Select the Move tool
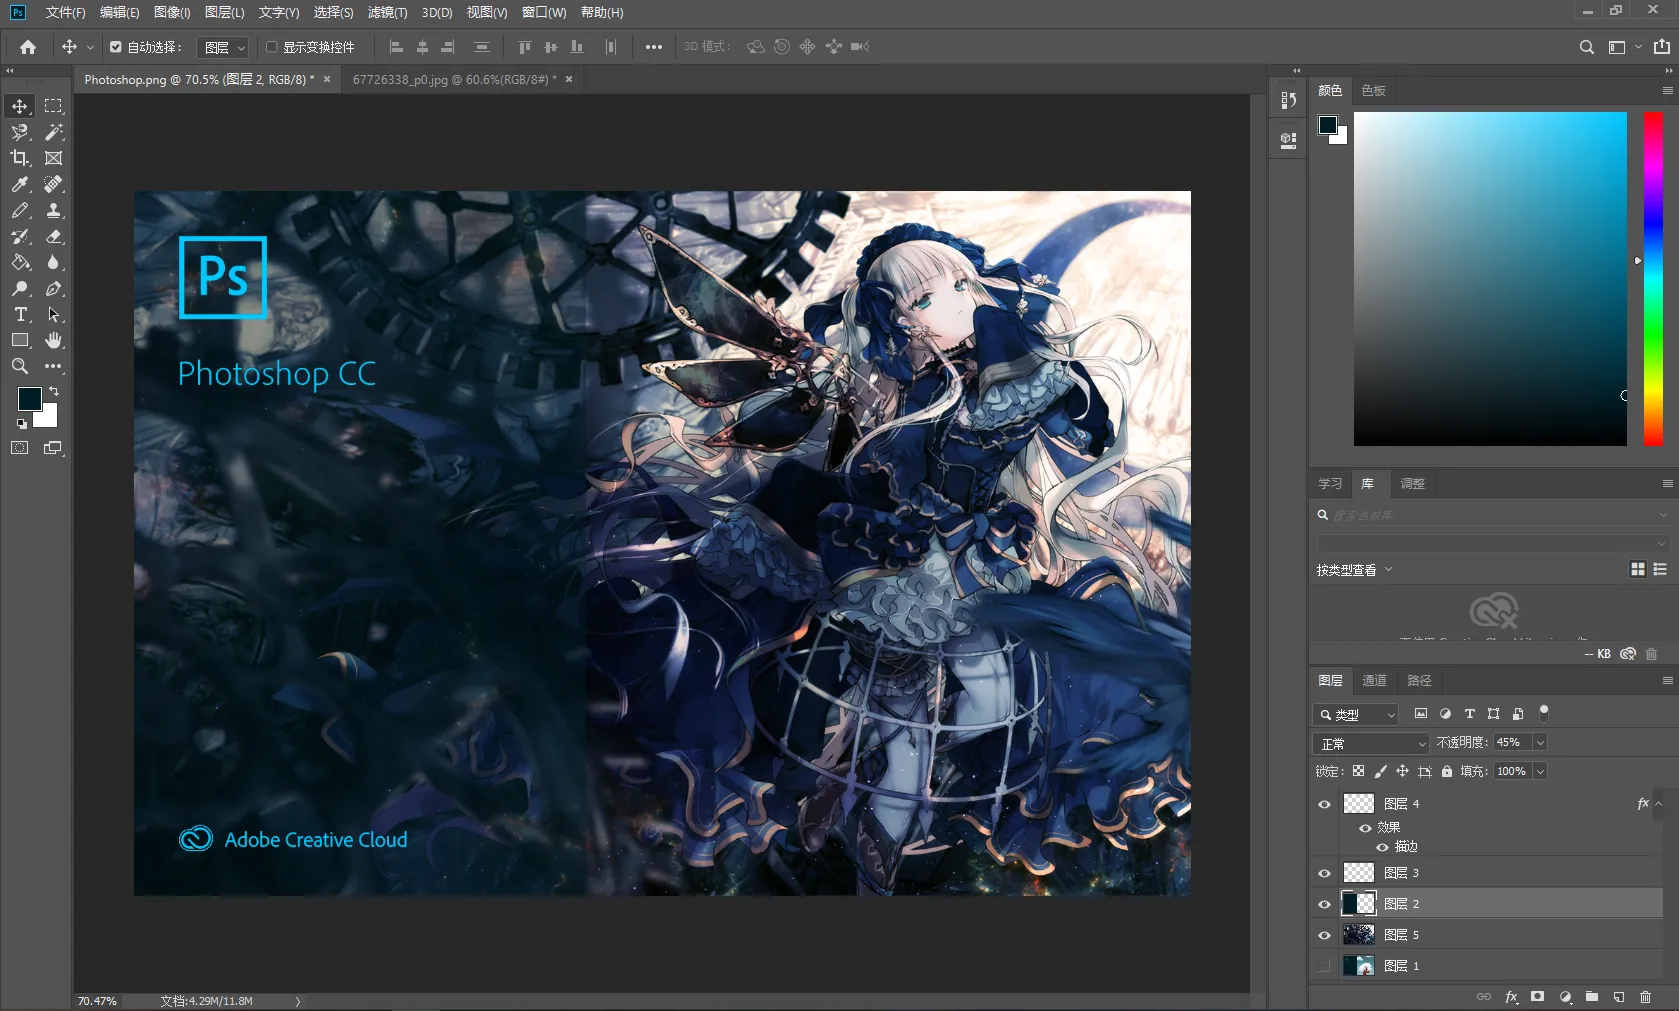 [x=20, y=106]
